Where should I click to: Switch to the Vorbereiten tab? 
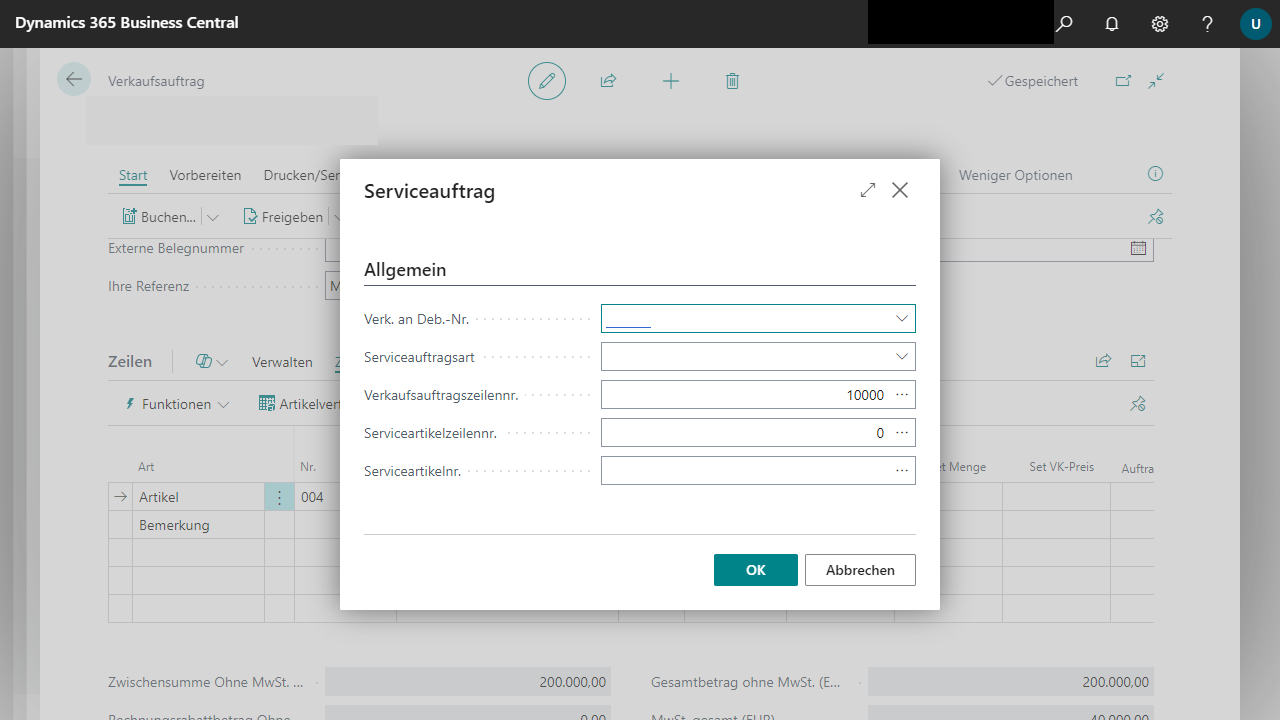click(205, 175)
